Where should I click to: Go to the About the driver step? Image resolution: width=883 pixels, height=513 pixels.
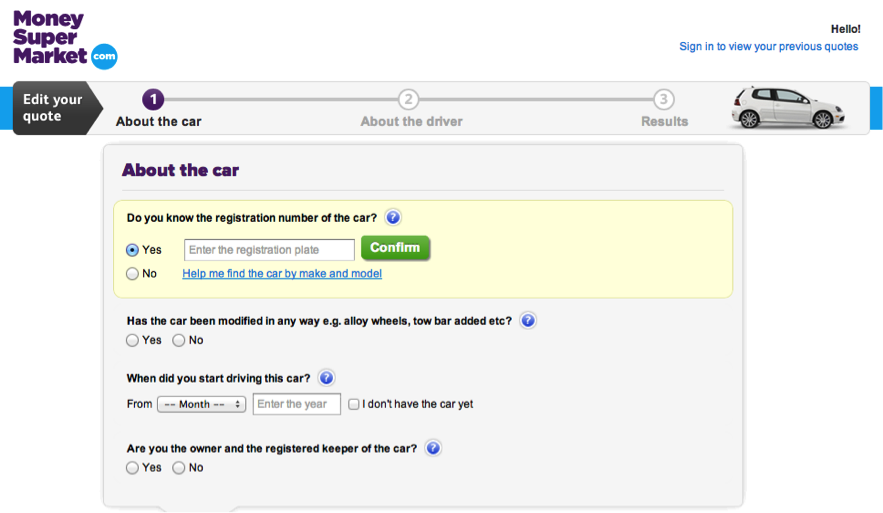tap(411, 121)
